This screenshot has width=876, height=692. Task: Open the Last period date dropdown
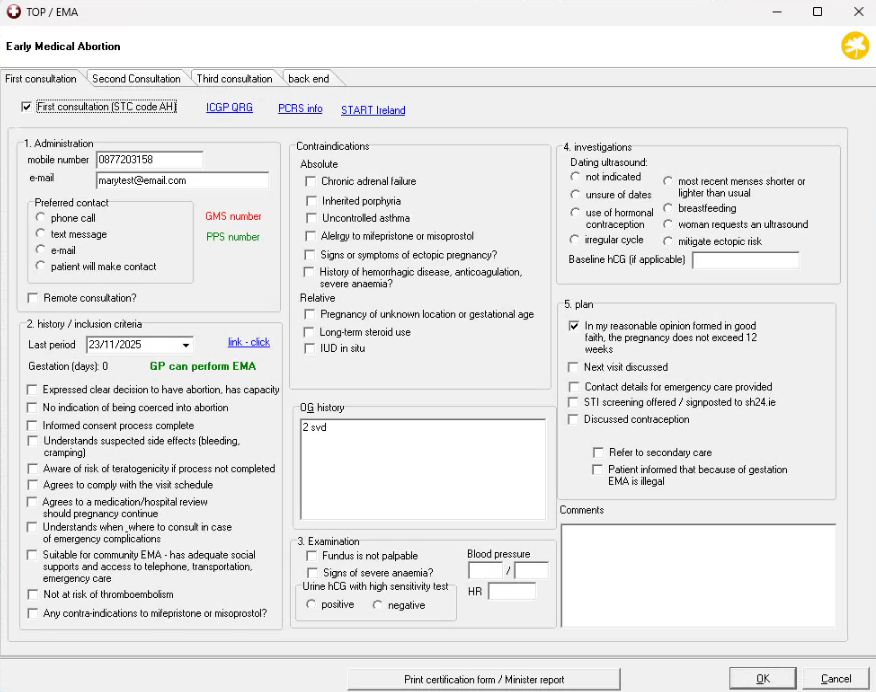(x=186, y=346)
